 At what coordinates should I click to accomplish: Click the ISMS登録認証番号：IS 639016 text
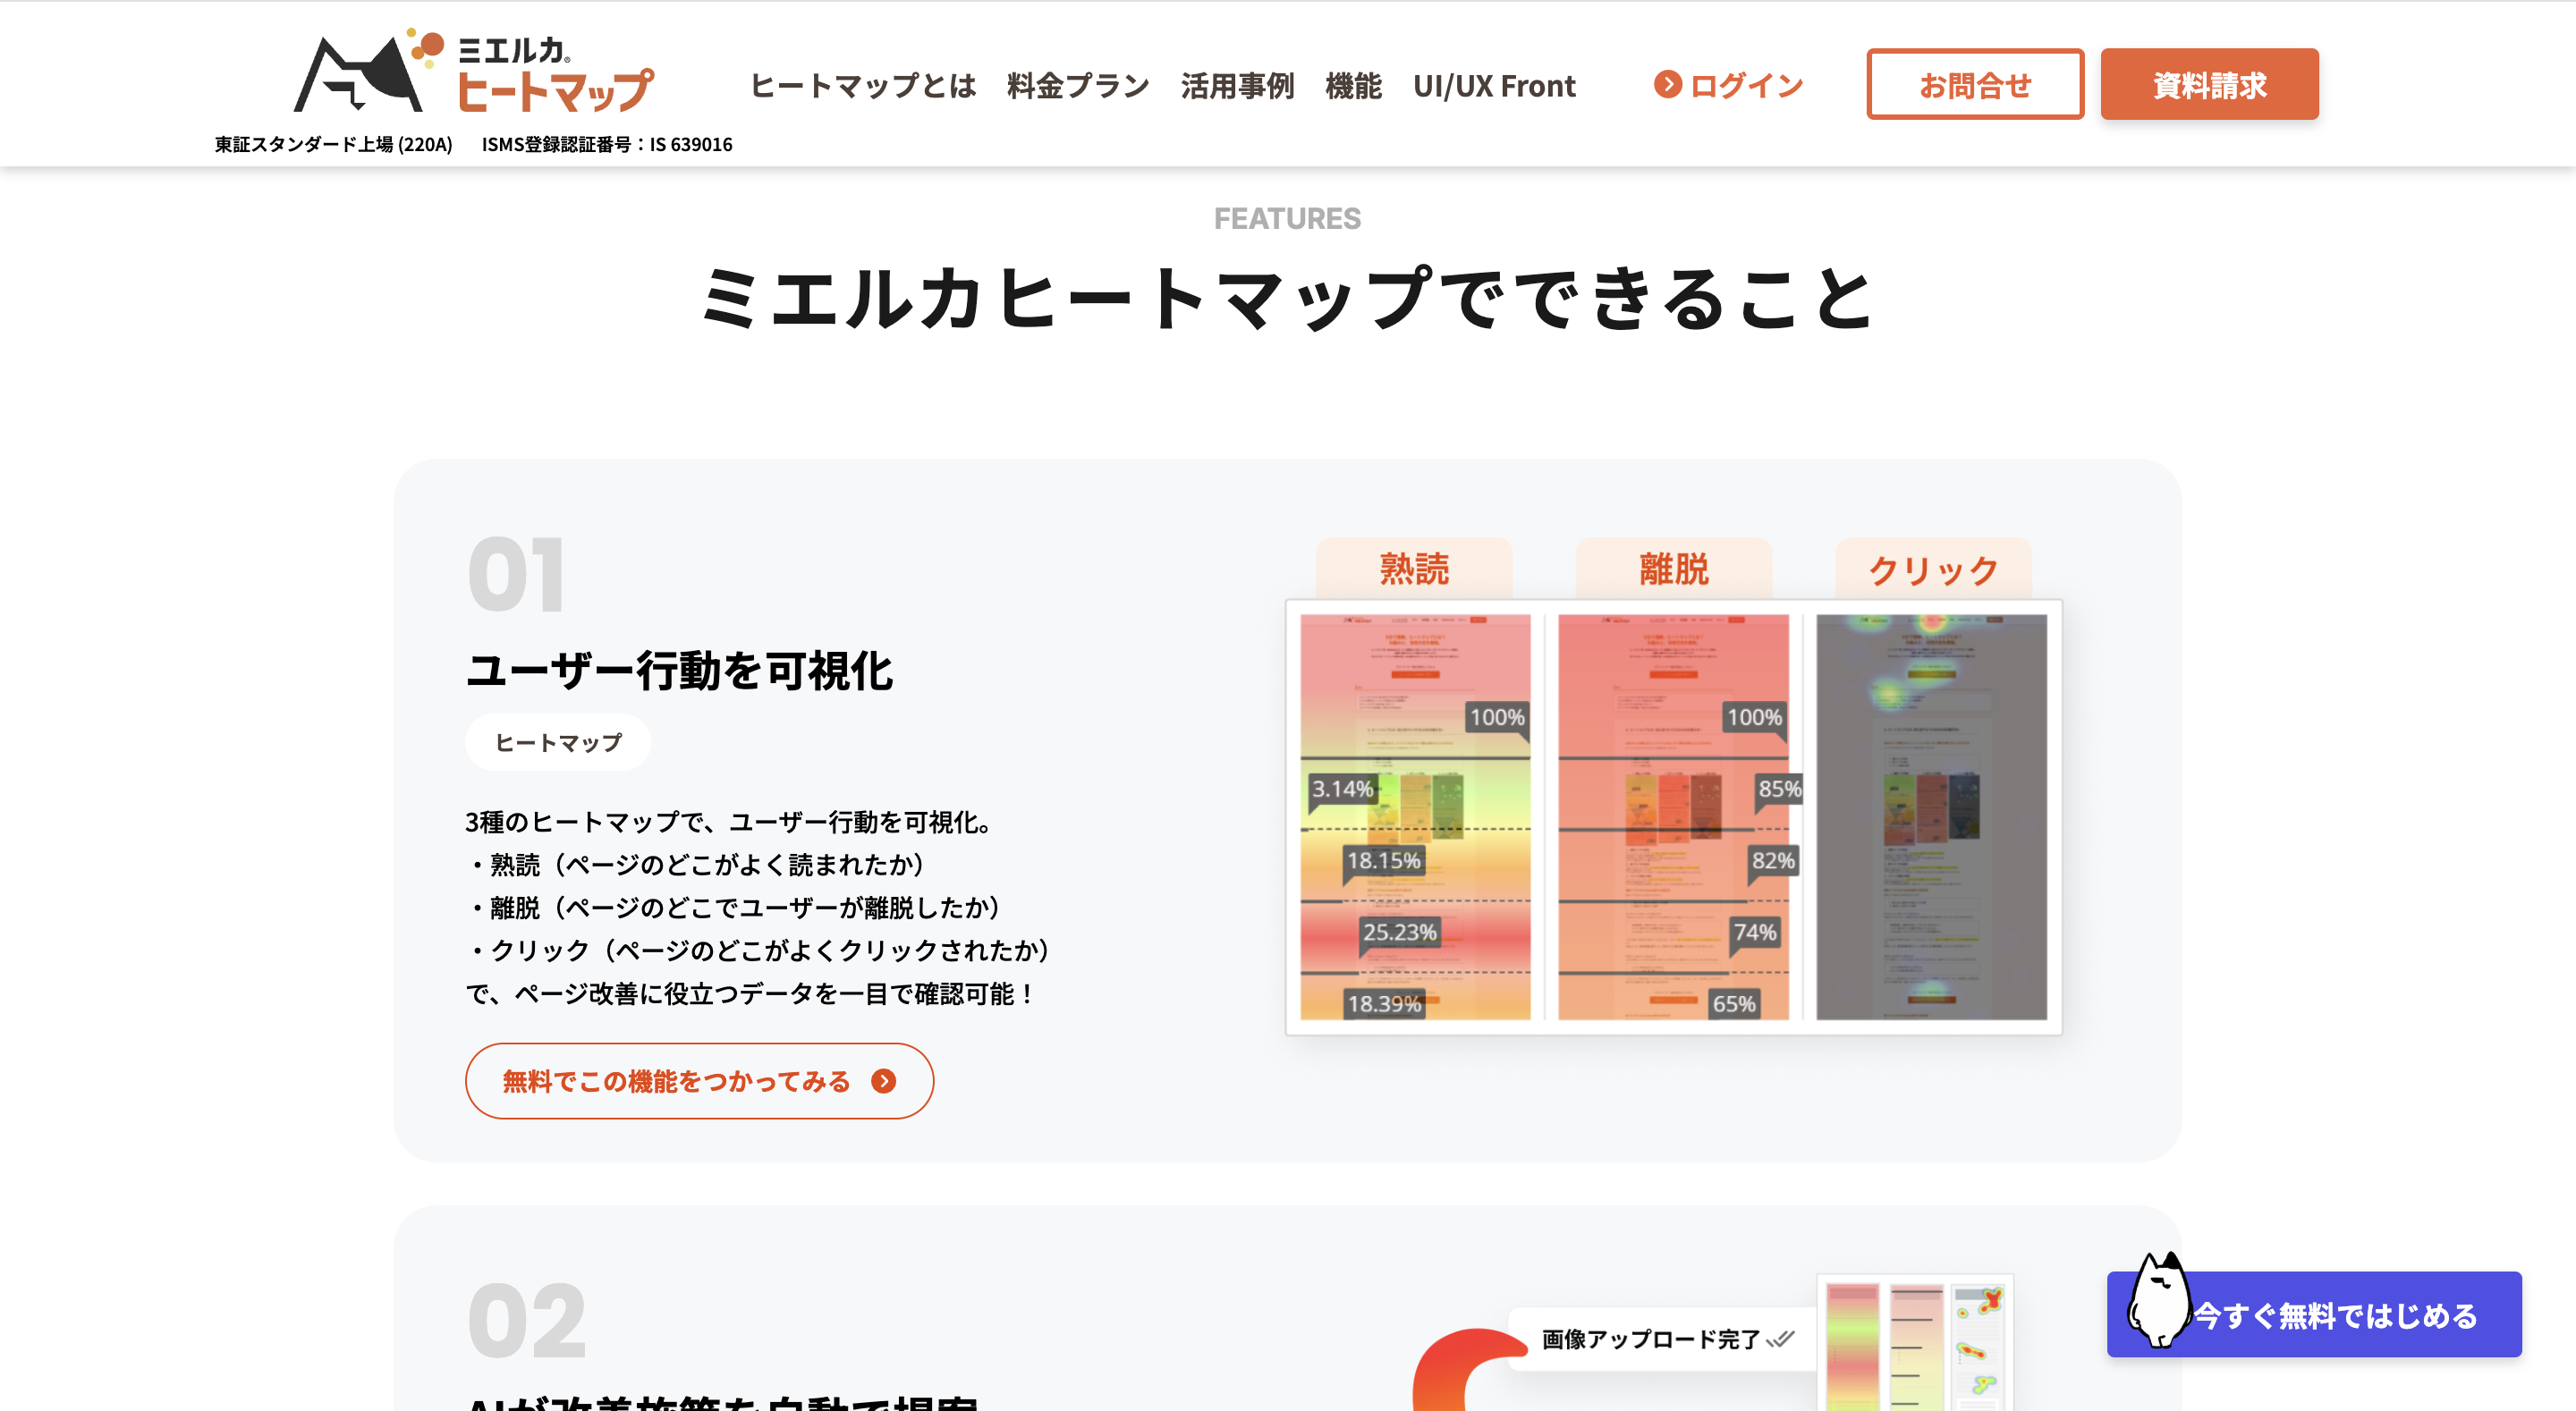tap(607, 144)
